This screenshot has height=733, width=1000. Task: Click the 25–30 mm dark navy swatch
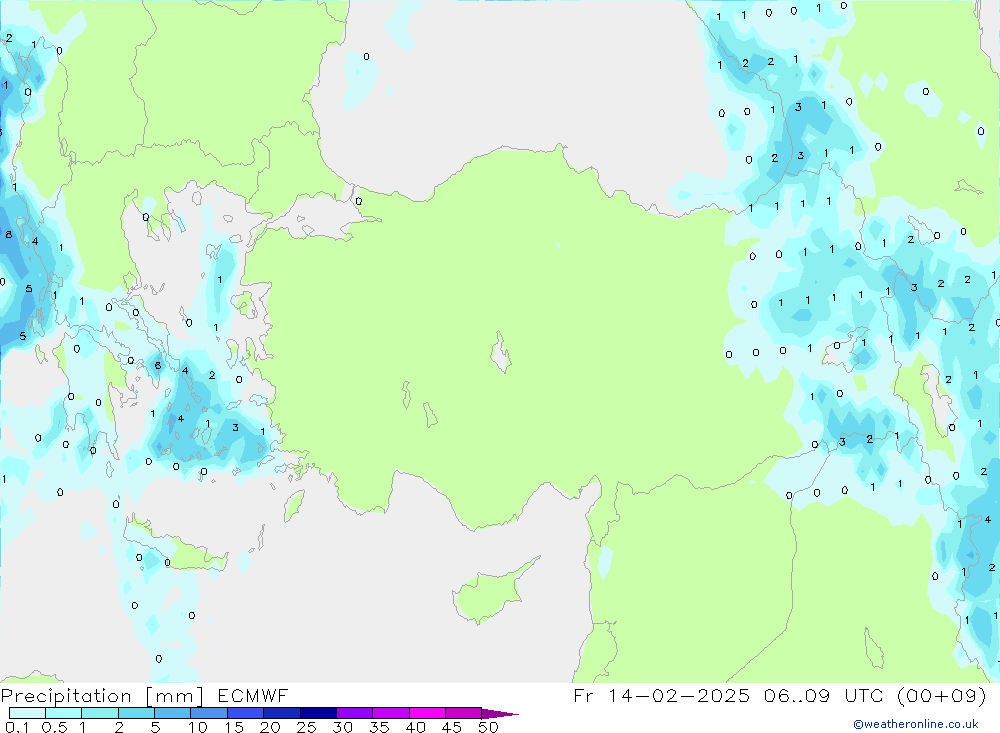tap(318, 713)
